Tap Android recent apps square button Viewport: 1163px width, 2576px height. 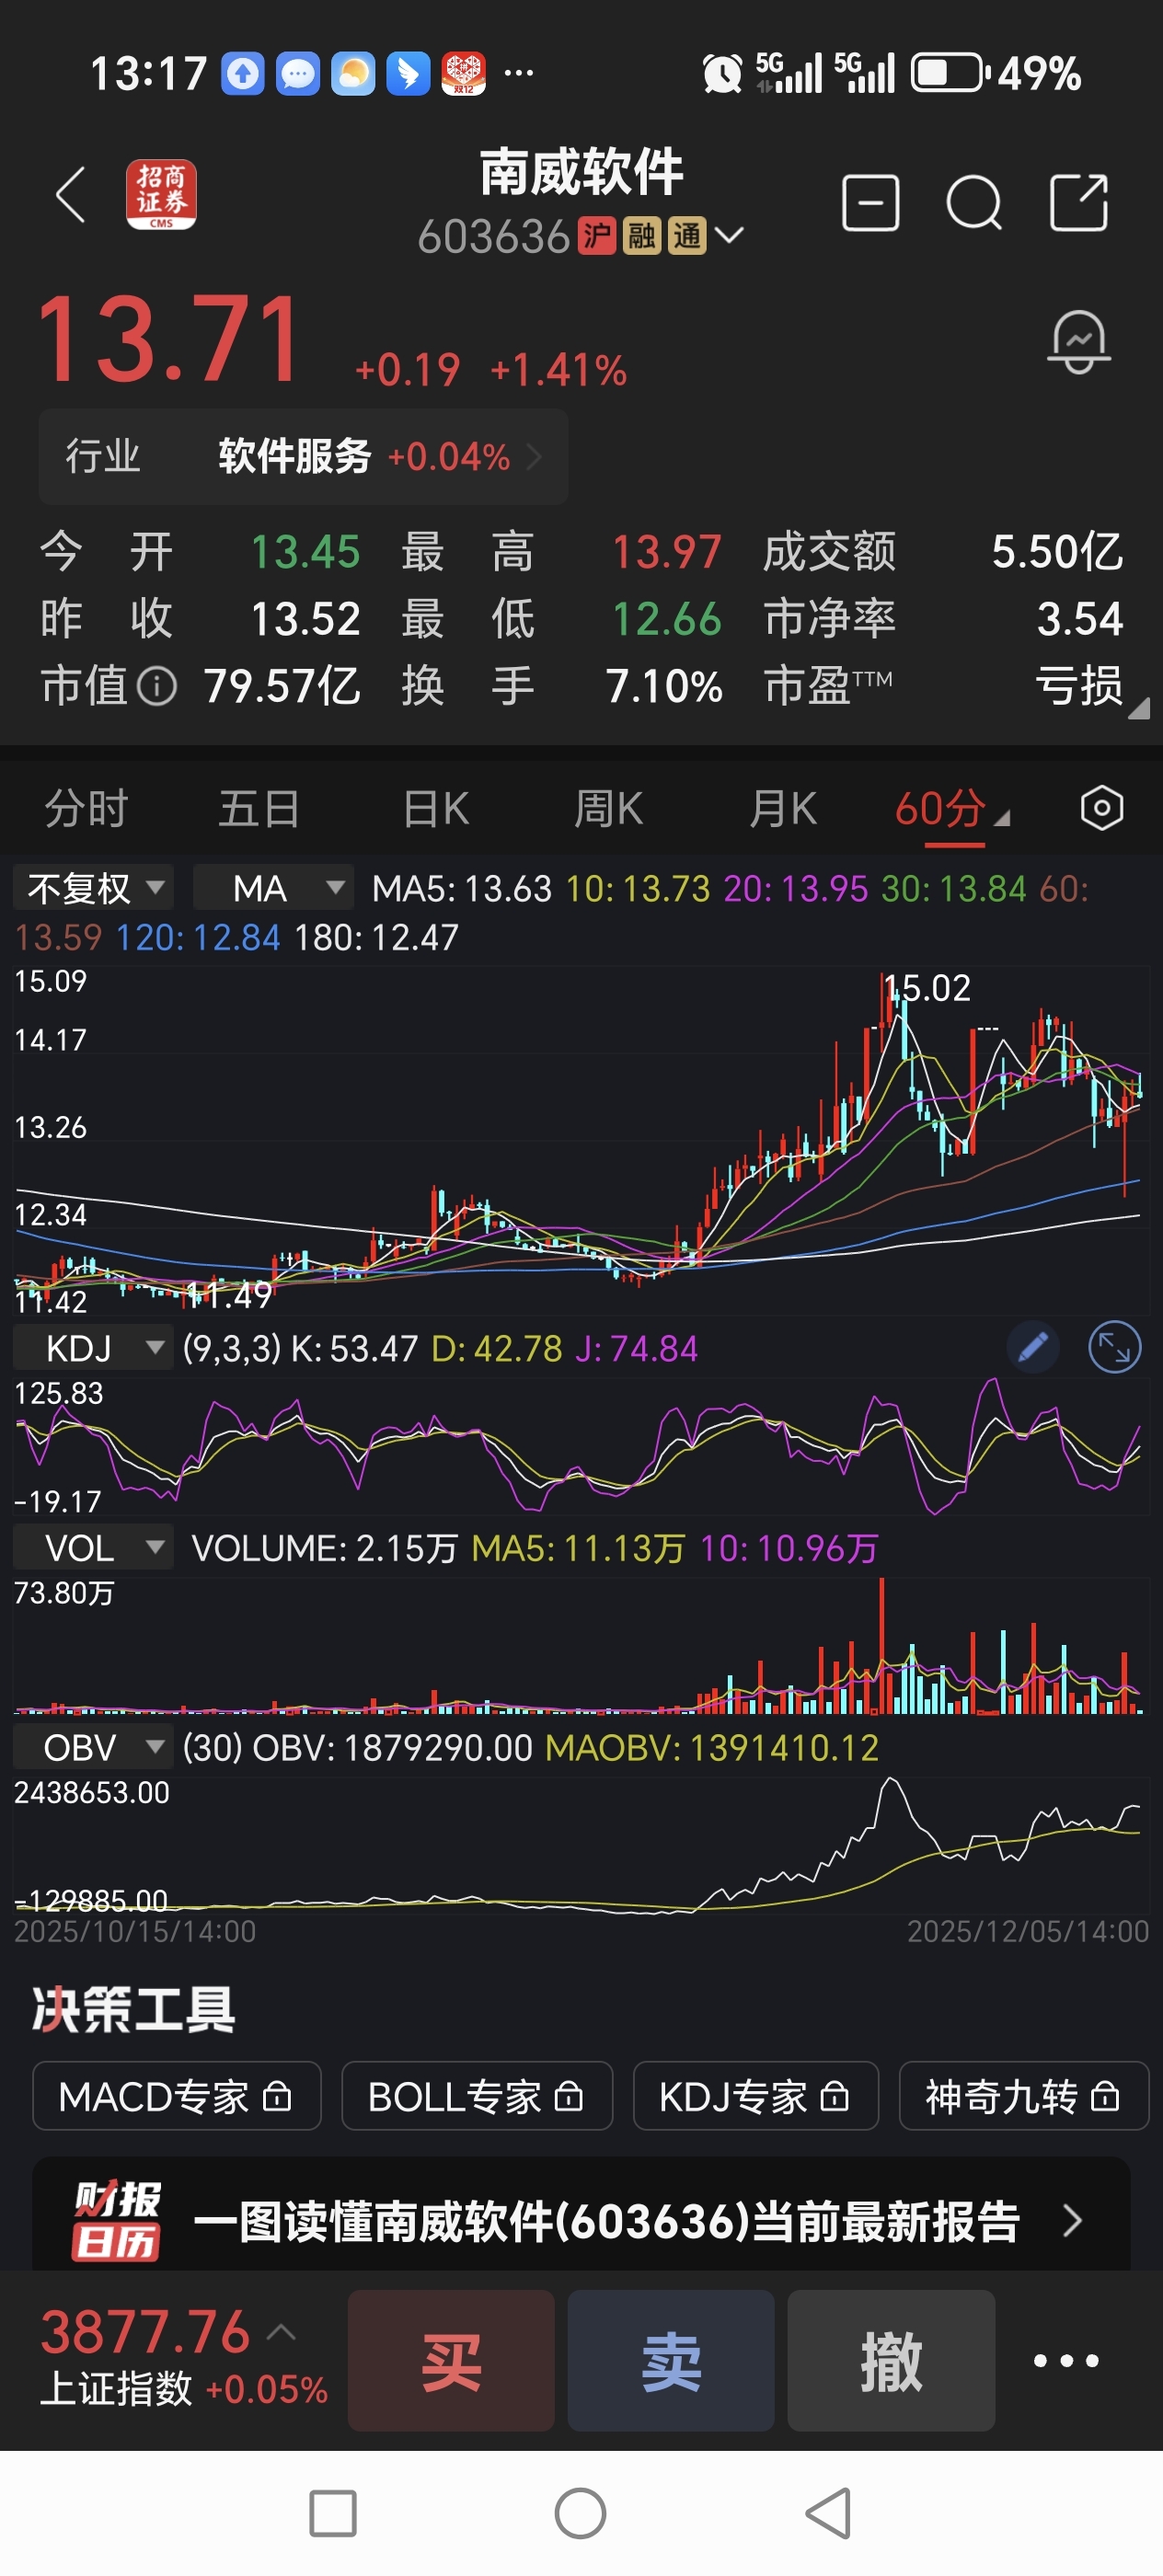point(332,2513)
